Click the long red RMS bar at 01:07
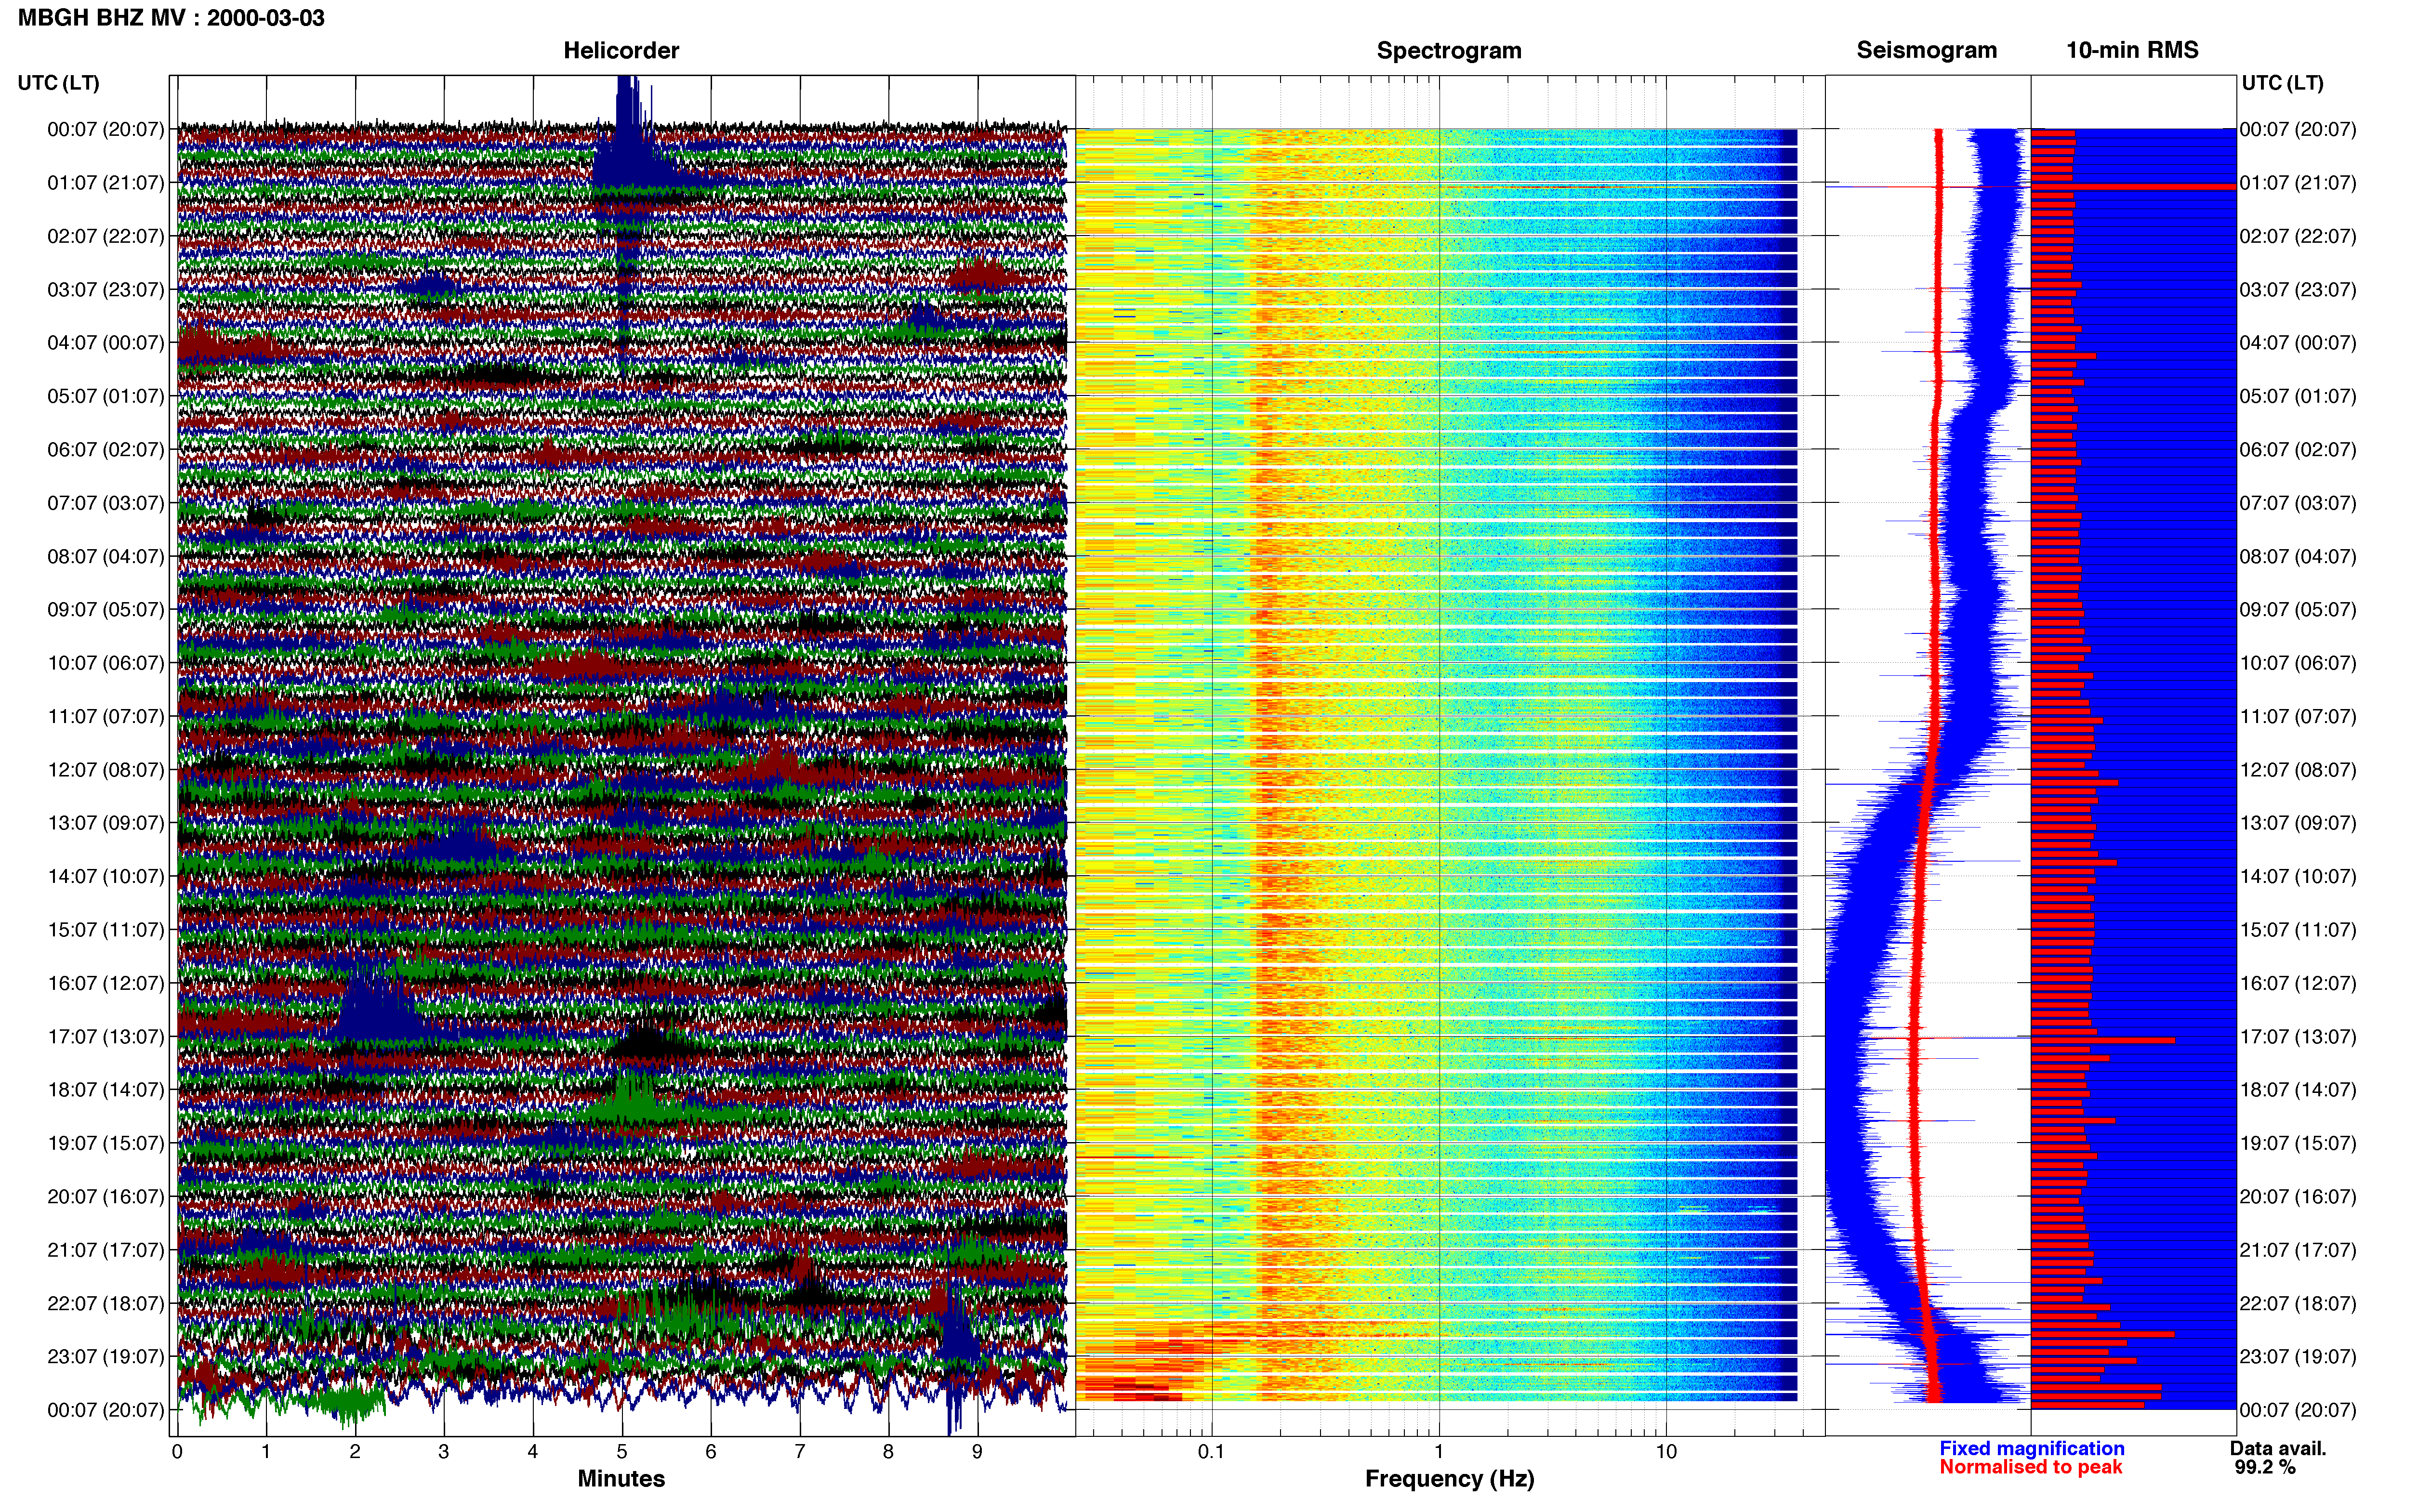The height and width of the screenshot is (1512, 2418). pyautogui.click(x=2133, y=187)
